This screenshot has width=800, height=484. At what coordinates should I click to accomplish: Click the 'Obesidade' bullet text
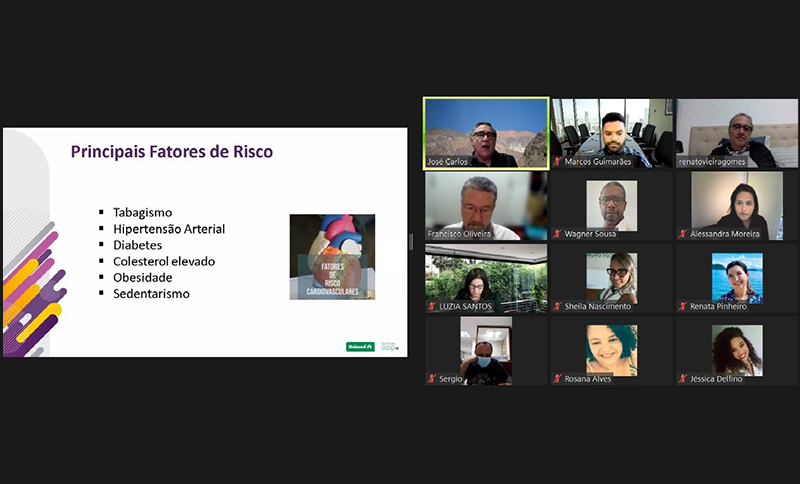pos(142,277)
